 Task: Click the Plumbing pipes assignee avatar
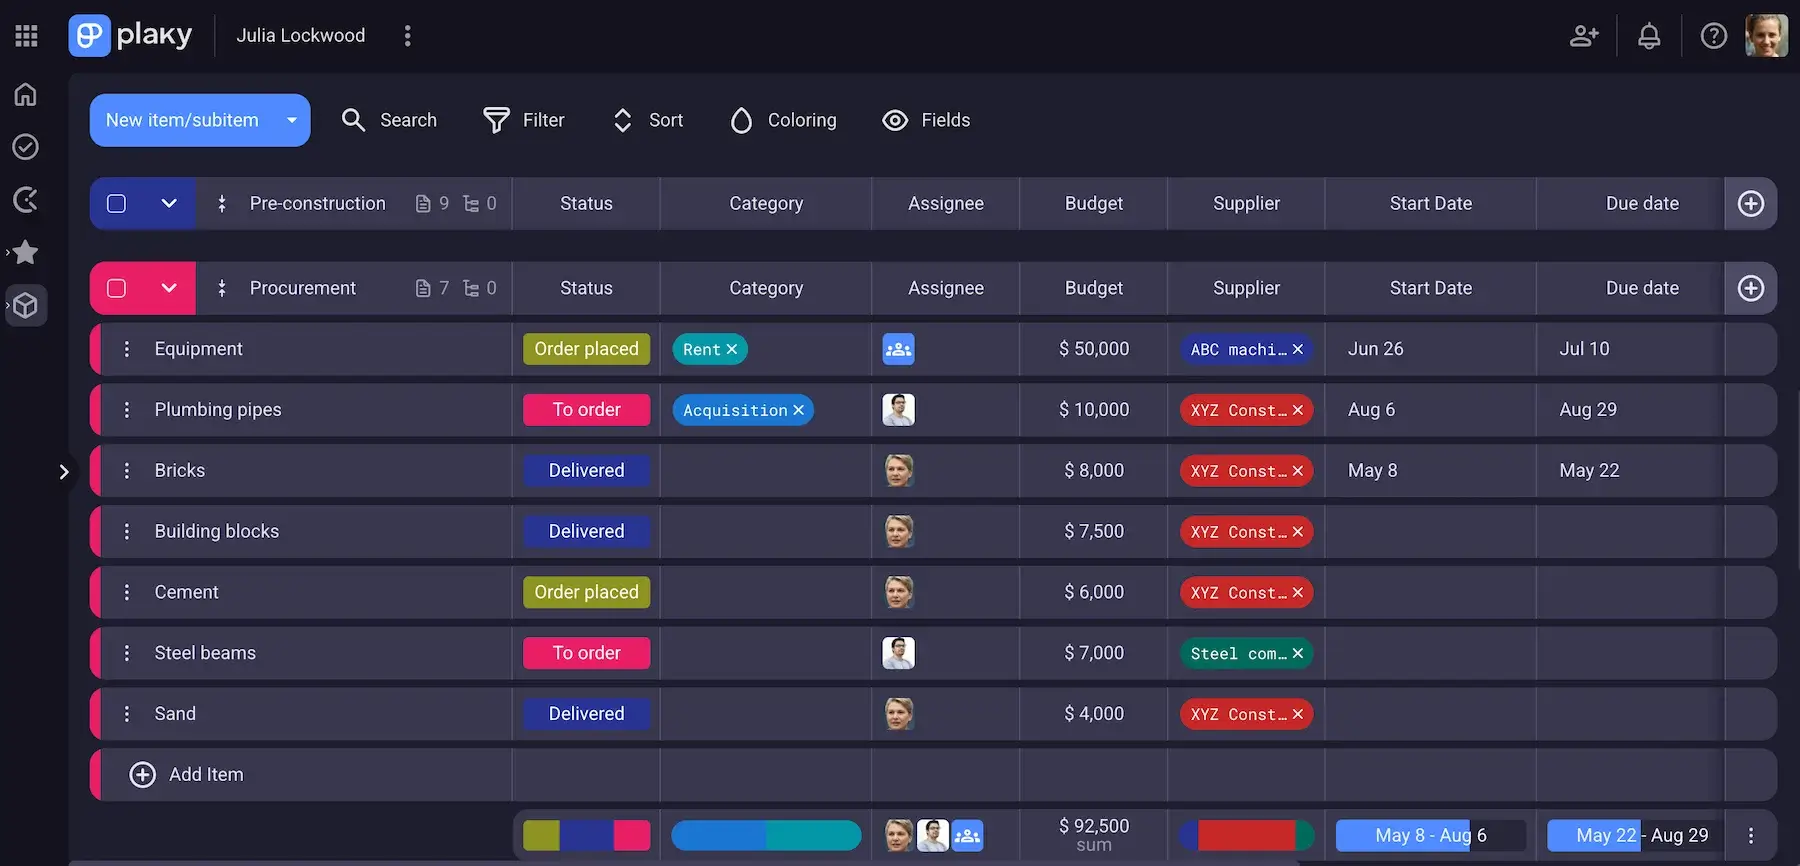tap(898, 410)
